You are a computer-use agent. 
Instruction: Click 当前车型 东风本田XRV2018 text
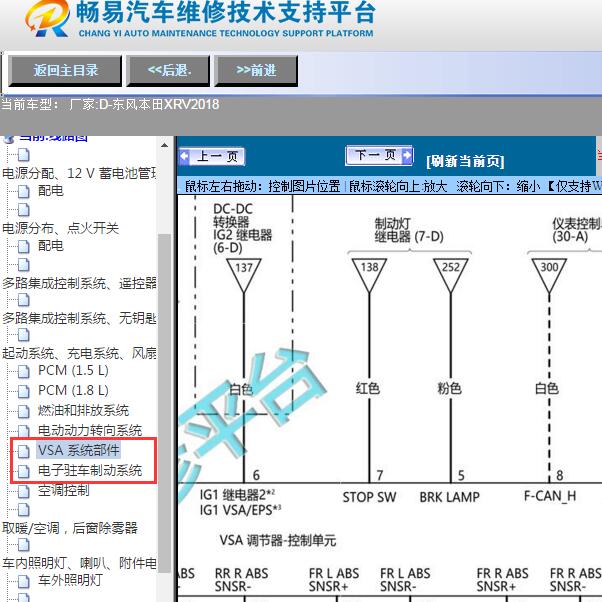pyautogui.click(x=110, y=104)
